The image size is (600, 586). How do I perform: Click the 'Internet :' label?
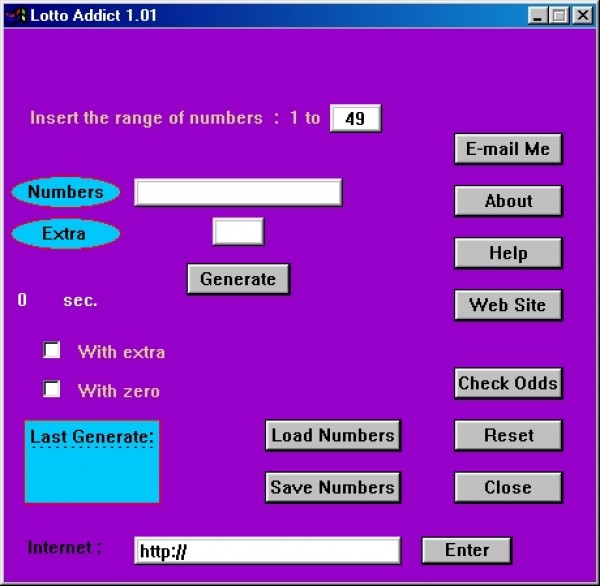(65, 548)
